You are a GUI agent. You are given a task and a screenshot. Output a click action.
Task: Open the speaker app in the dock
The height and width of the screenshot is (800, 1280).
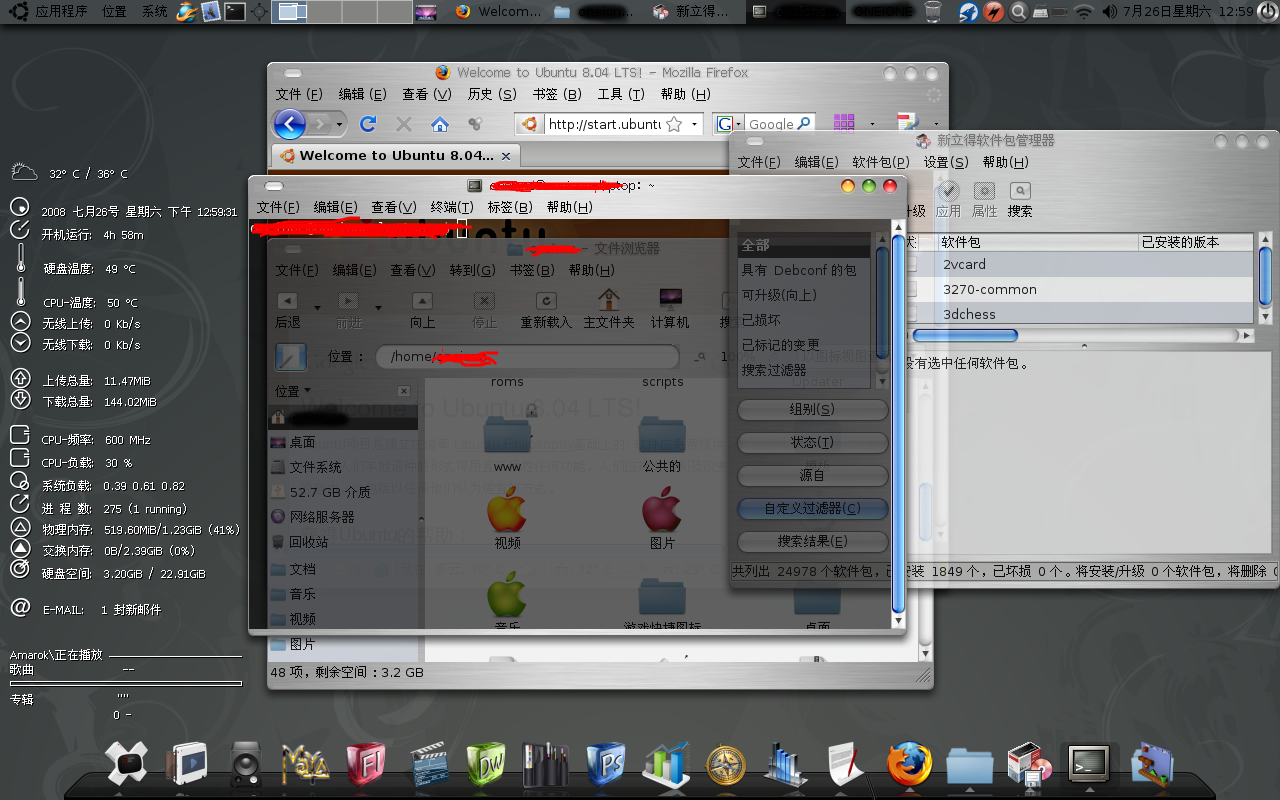click(245, 765)
